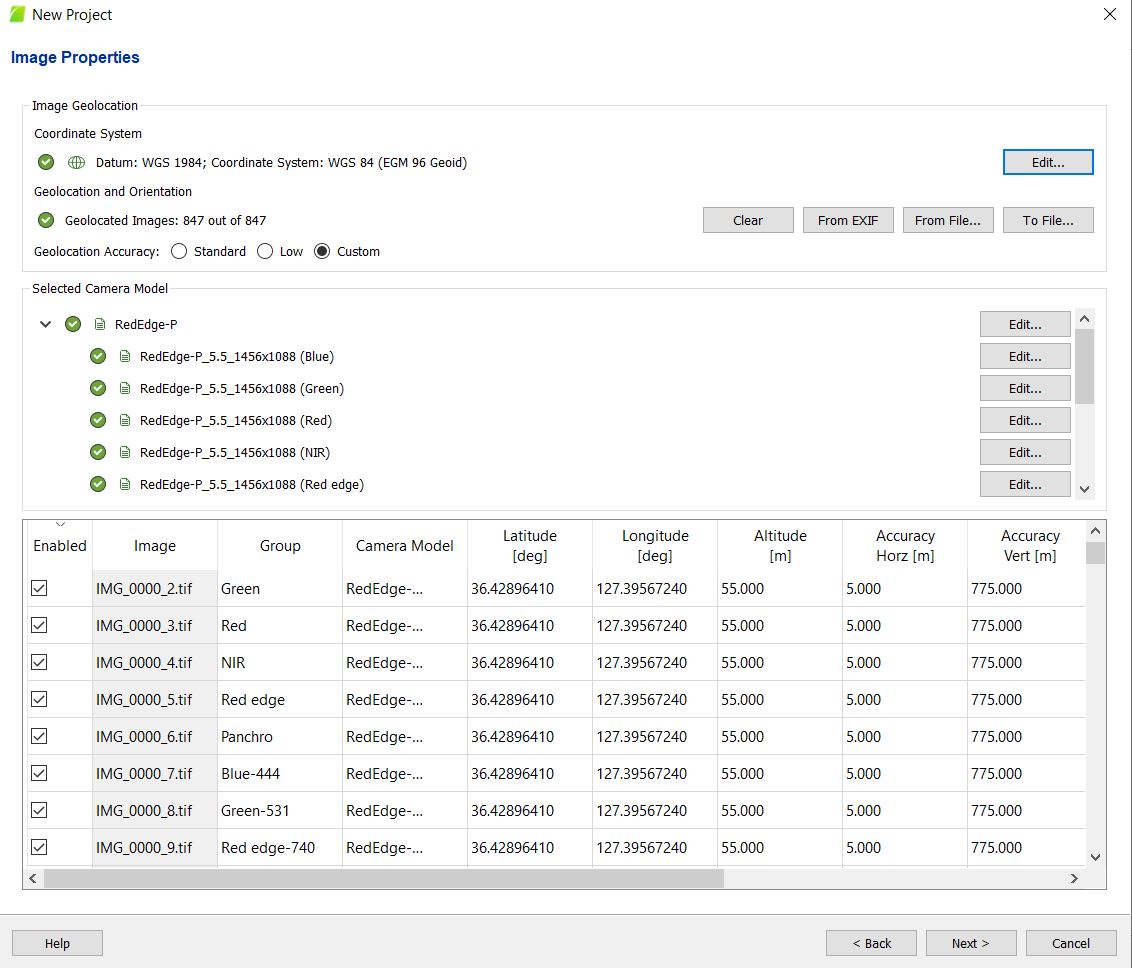The image size is (1132, 968).
Task: Click green check icon beside RedEdge-P parent
Action: tap(73, 324)
